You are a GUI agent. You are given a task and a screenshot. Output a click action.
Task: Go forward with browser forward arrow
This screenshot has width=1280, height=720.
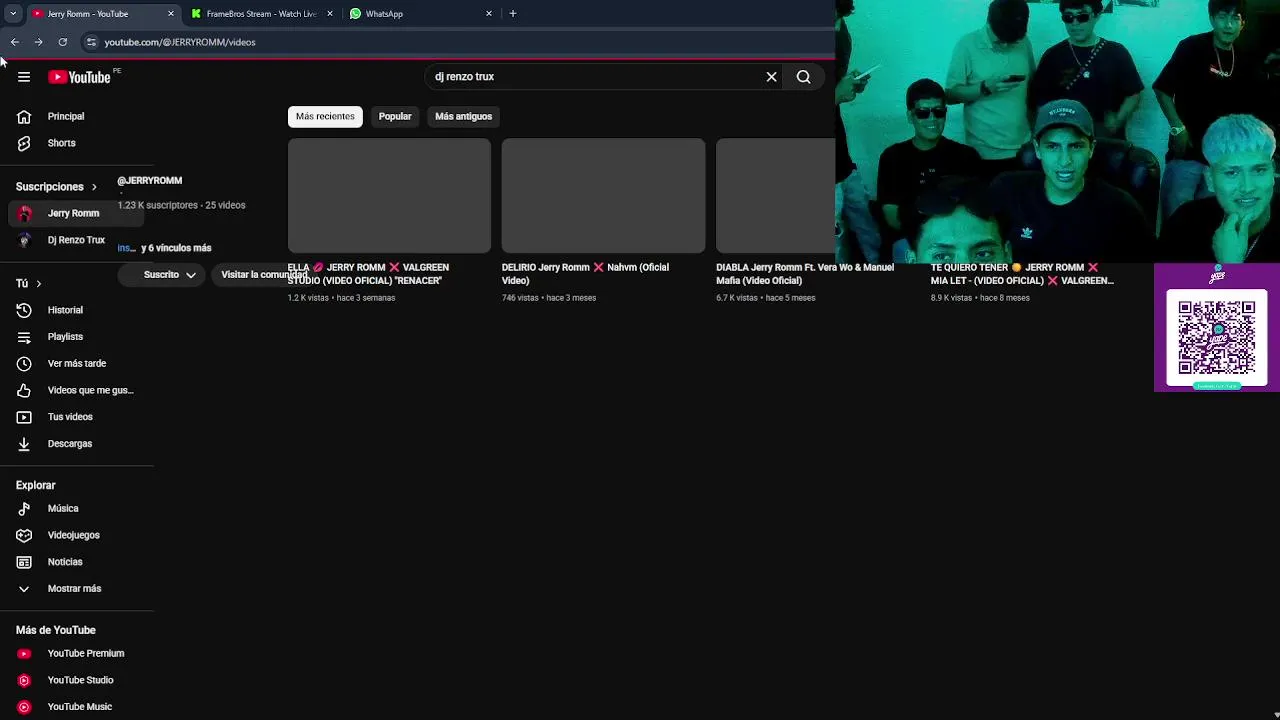38,42
